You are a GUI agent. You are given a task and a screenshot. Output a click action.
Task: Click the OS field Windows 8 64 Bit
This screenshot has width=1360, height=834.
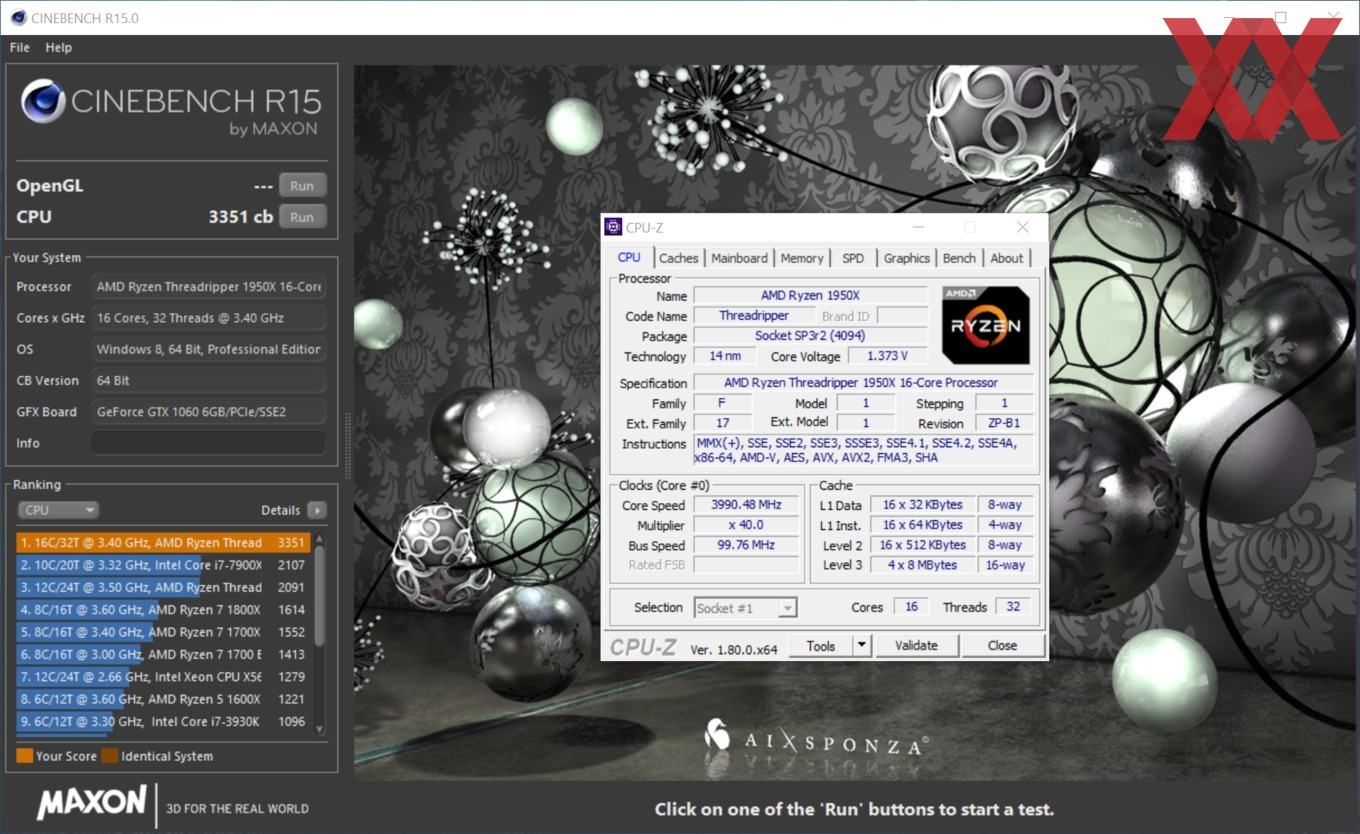pos(209,350)
